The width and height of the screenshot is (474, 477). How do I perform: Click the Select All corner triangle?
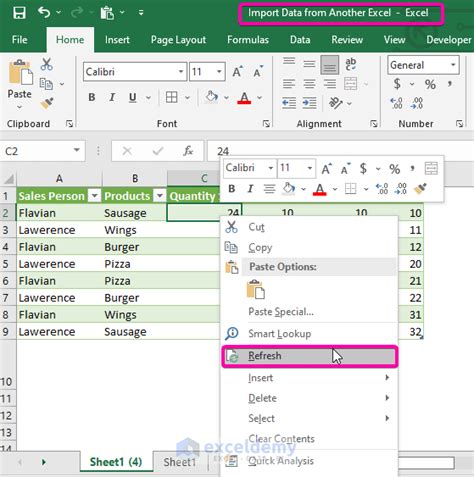click(x=9, y=179)
